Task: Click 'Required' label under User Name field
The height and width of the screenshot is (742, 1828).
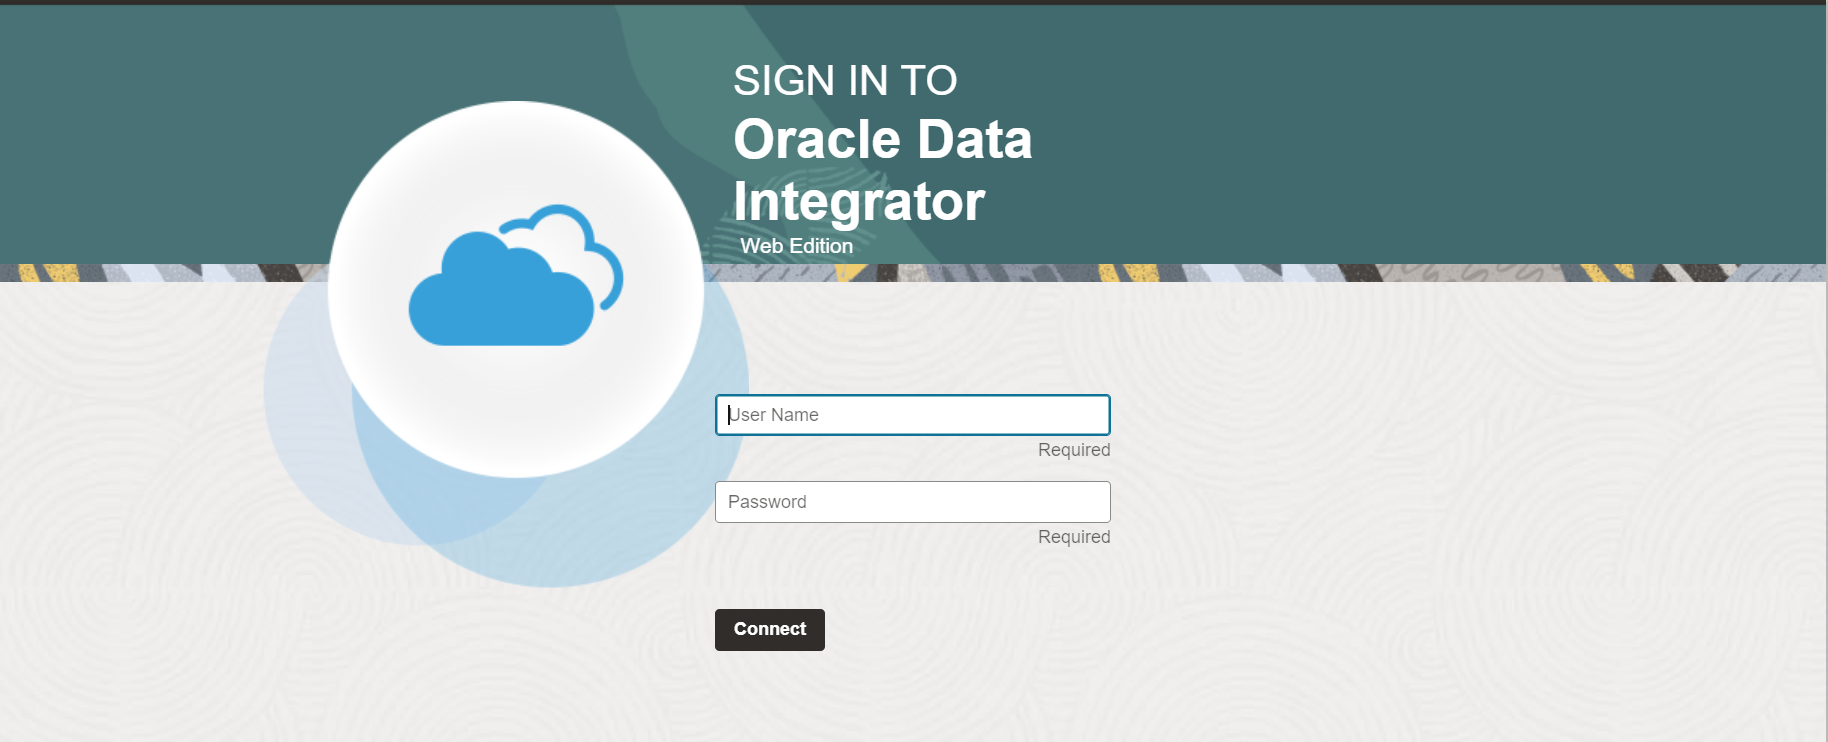Action: coord(1074,450)
